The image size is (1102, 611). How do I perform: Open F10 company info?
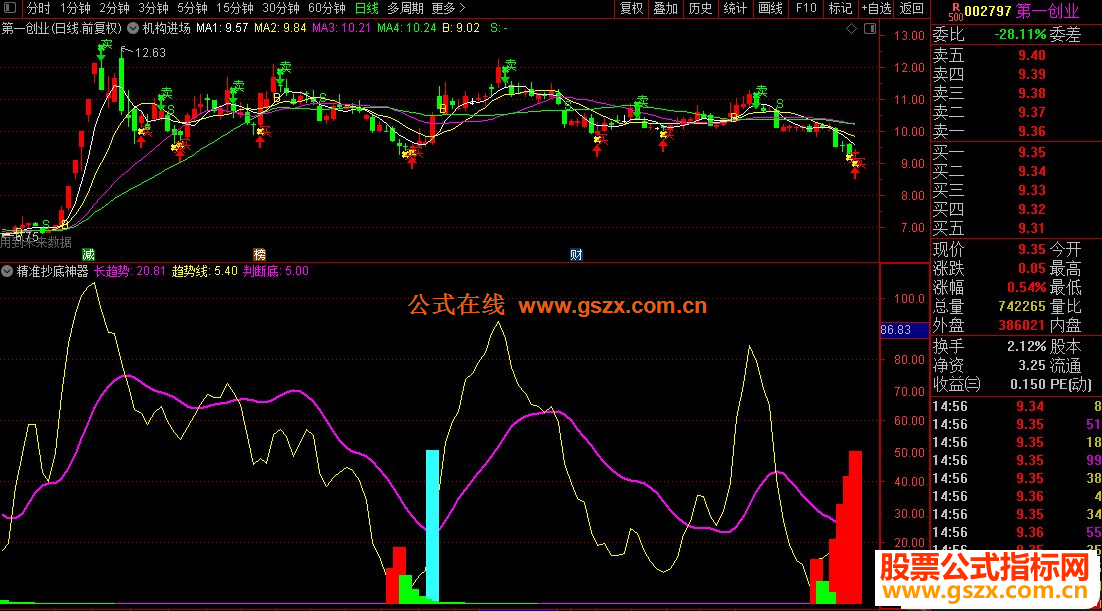[x=805, y=8]
